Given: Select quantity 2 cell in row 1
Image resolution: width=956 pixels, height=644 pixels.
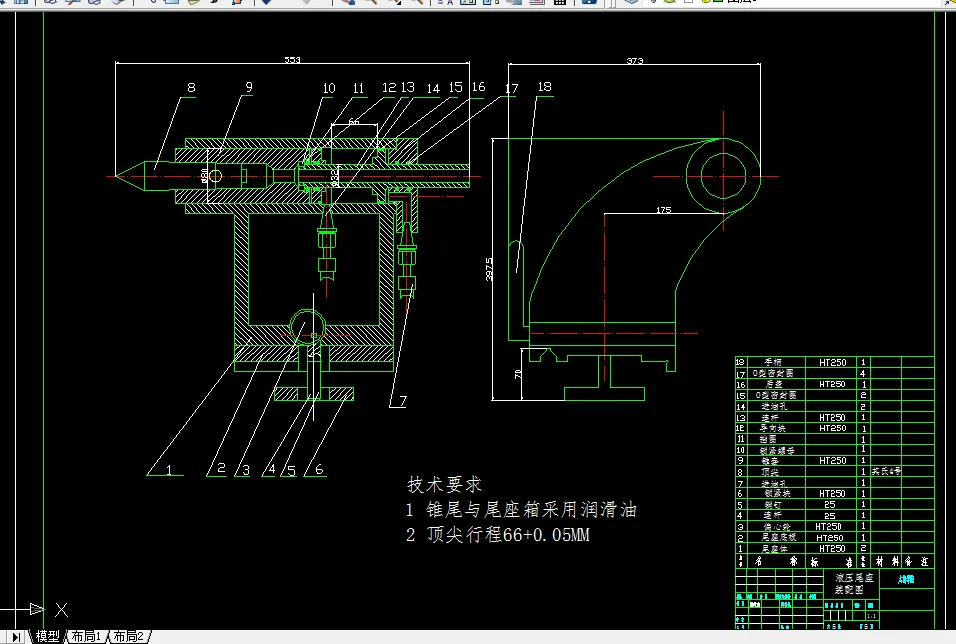Looking at the screenshot, I should tap(863, 549).
